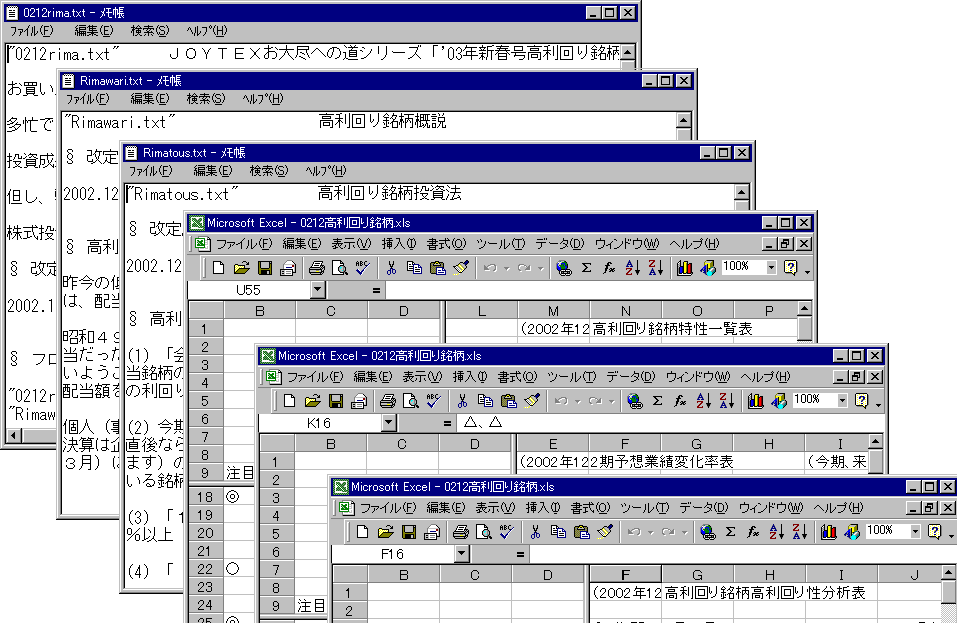Click Print icon in front Excel window (cell F16)
Viewport: 957px width, 623px height.
coord(461,532)
